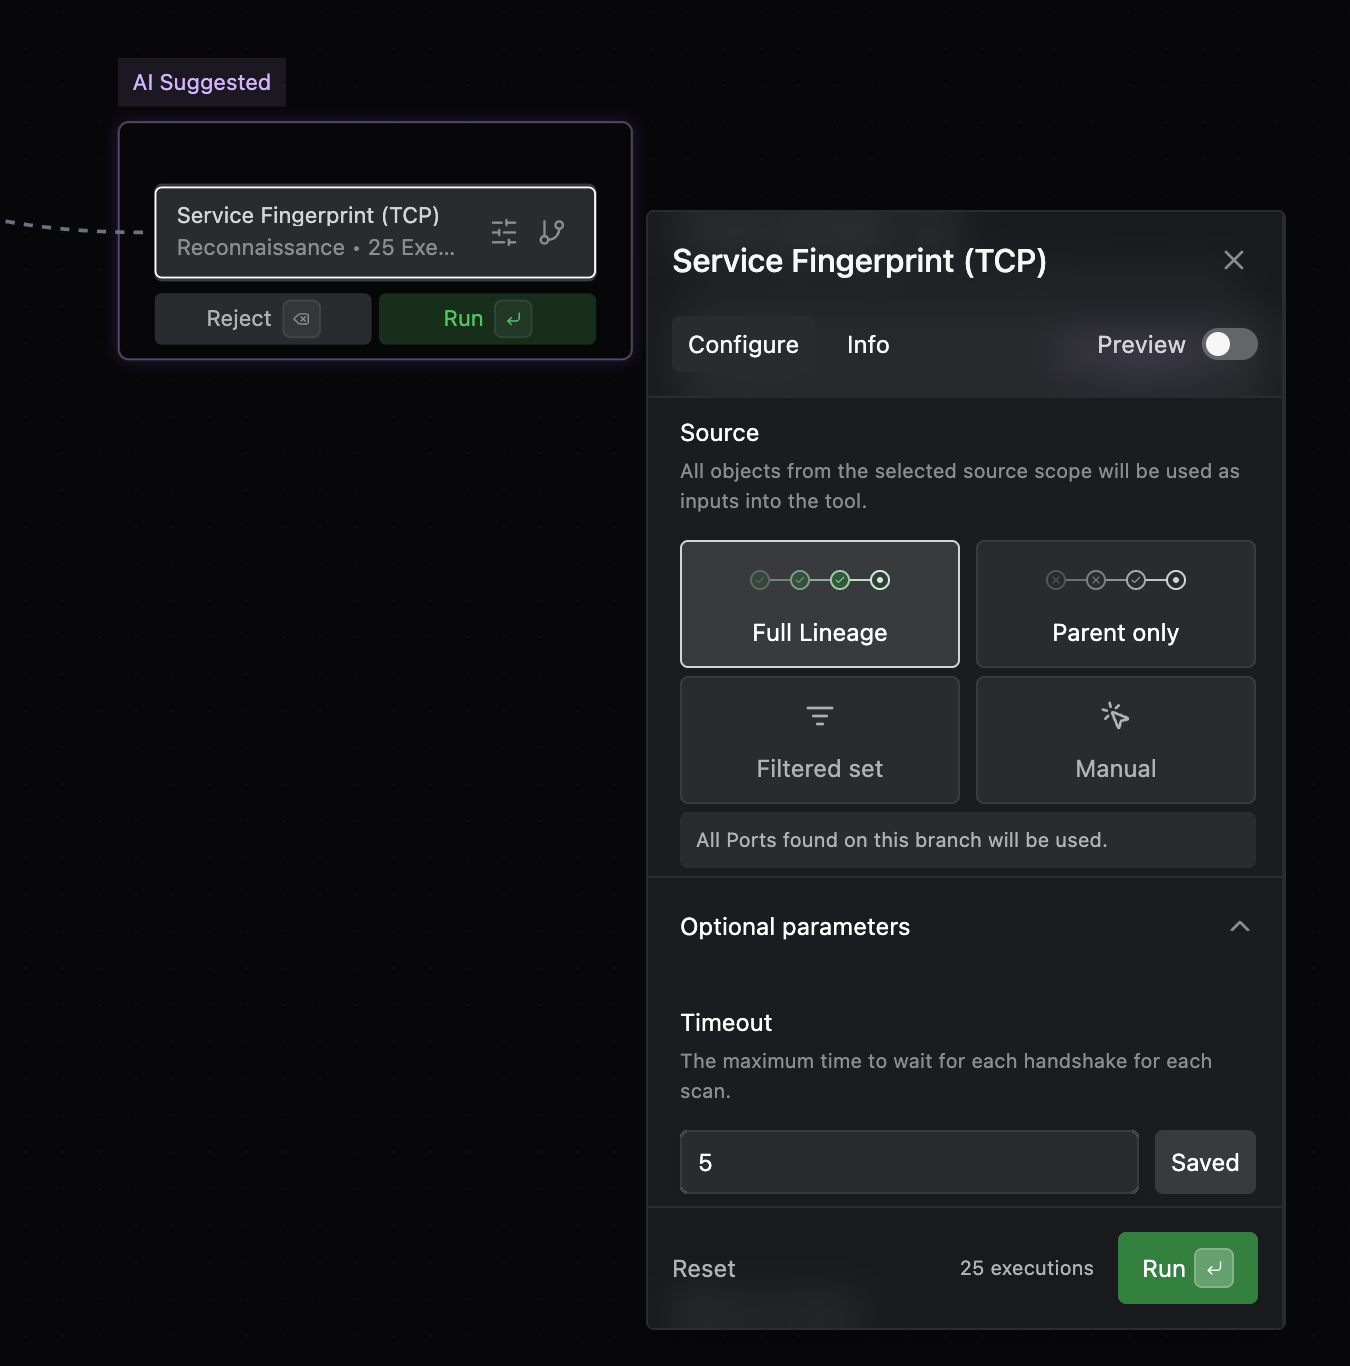Collapse the Optional parameters section
The image size is (1350, 1366).
click(x=1239, y=927)
